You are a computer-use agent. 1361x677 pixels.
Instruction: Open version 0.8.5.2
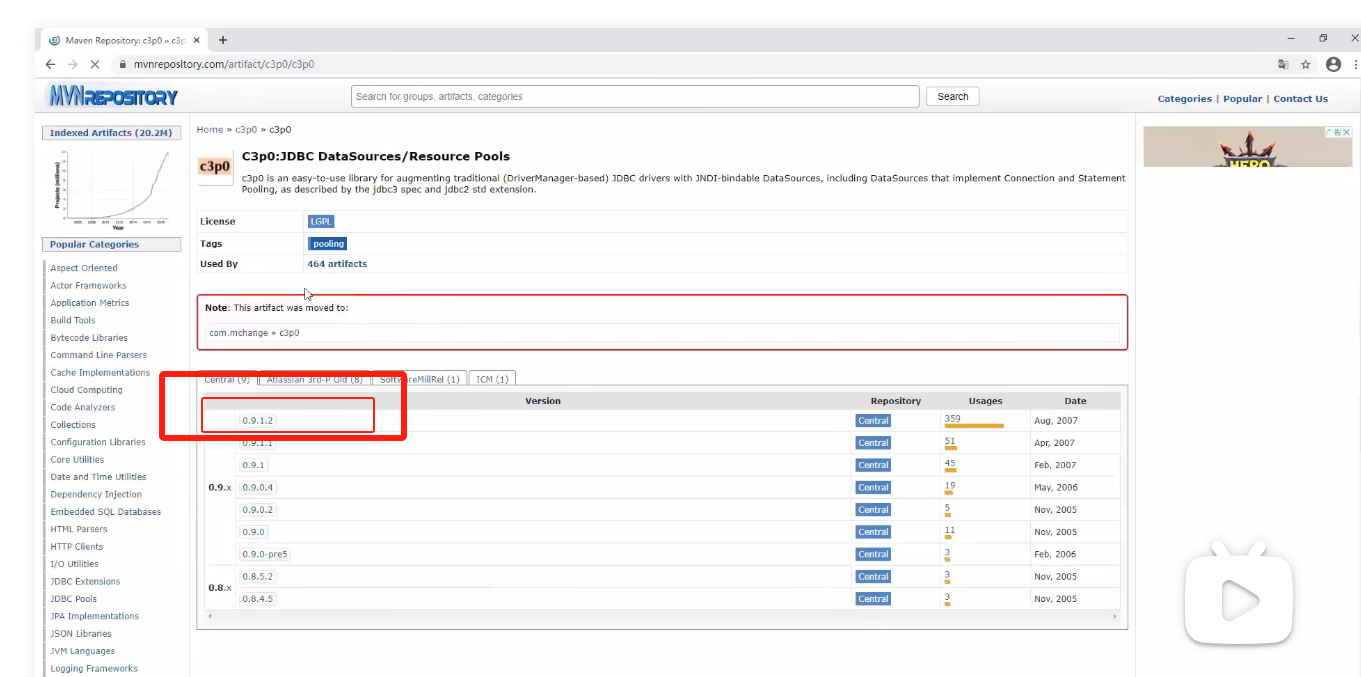click(258, 577)
